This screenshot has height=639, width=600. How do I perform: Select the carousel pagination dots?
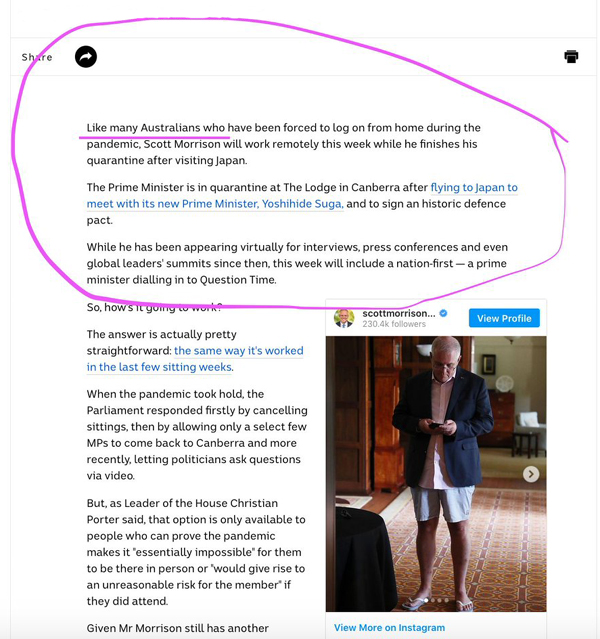click(436, 600)
